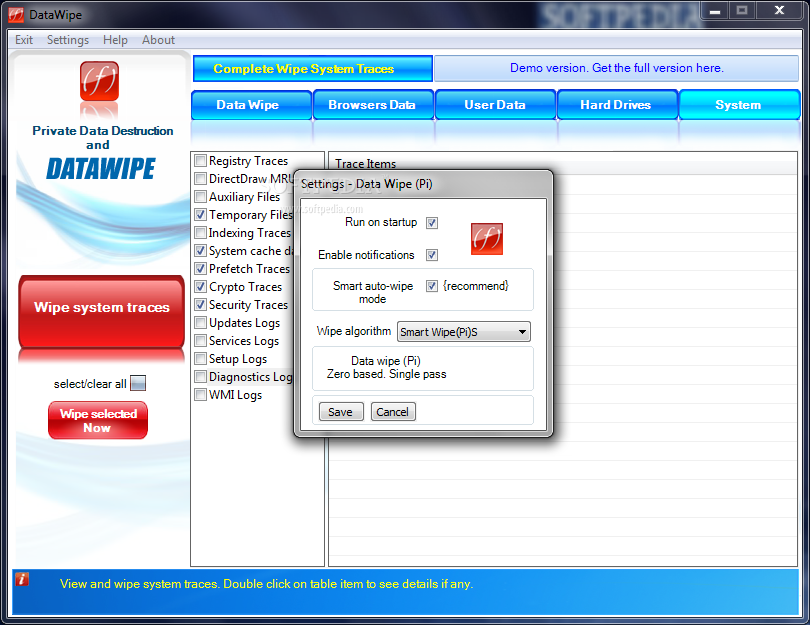Open the Wipe algorithm dropdown
The height and width of the screenshot is (625, 810).
(x=463, y=332)
